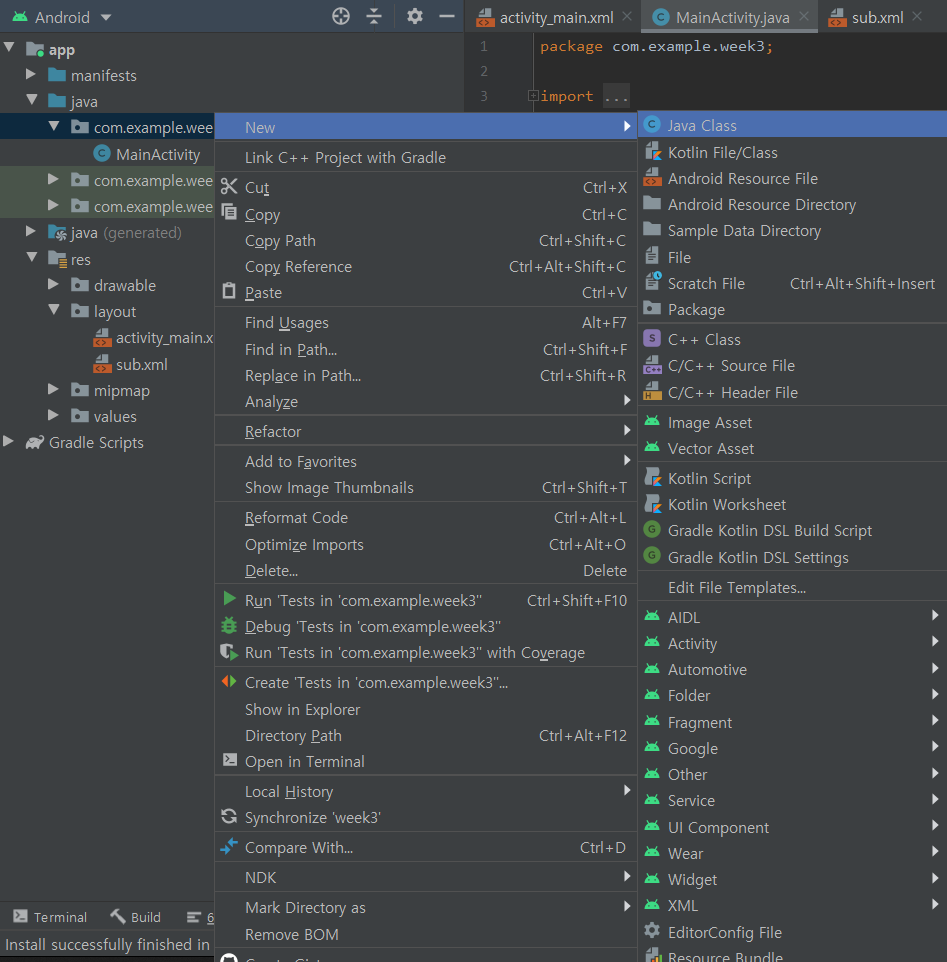
Task: Expand the values folder
Action: (x=53, y=415)
